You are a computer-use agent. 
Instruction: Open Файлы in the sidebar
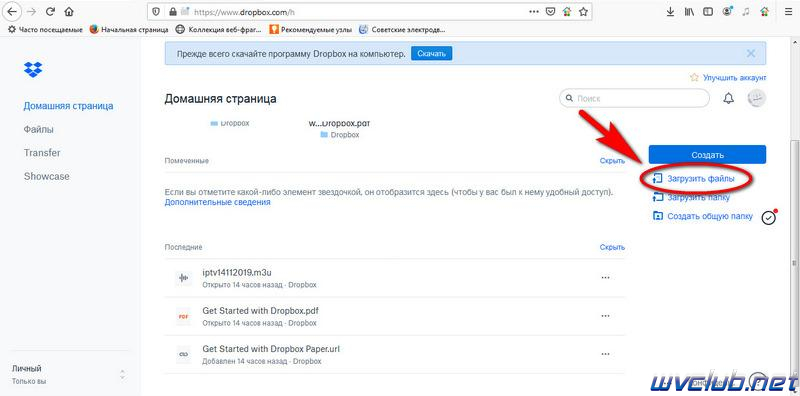39,130
